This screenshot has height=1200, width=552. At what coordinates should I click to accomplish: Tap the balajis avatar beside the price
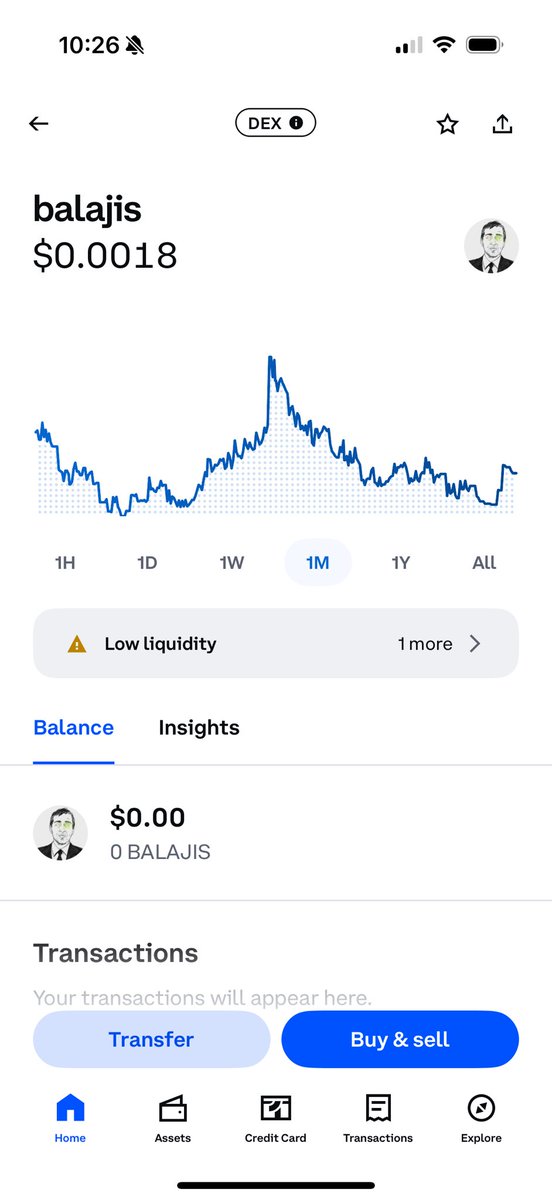tap(492, 247)
